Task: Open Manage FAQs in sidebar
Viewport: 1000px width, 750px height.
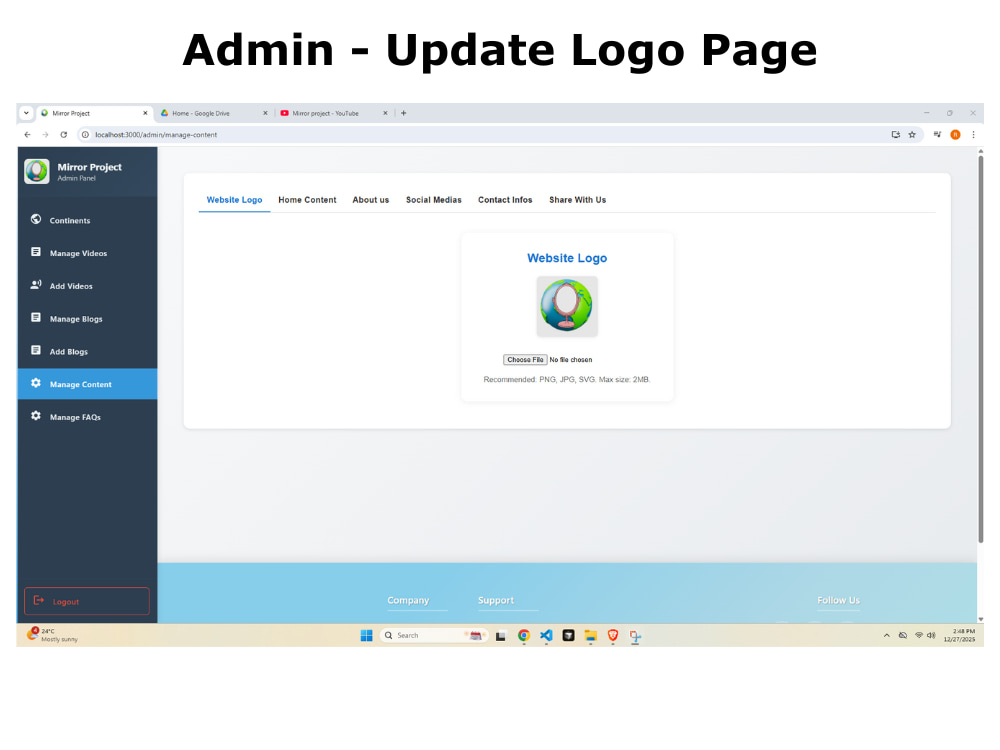Action: click(x=87, y=416)
